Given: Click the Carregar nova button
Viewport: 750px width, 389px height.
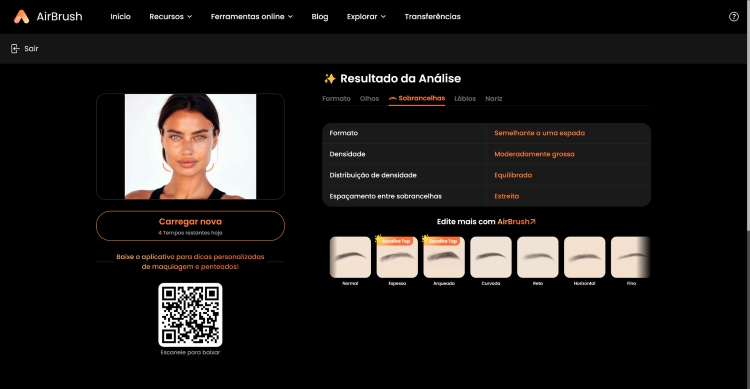Looking at the screenshot, I should pos(190,226).
